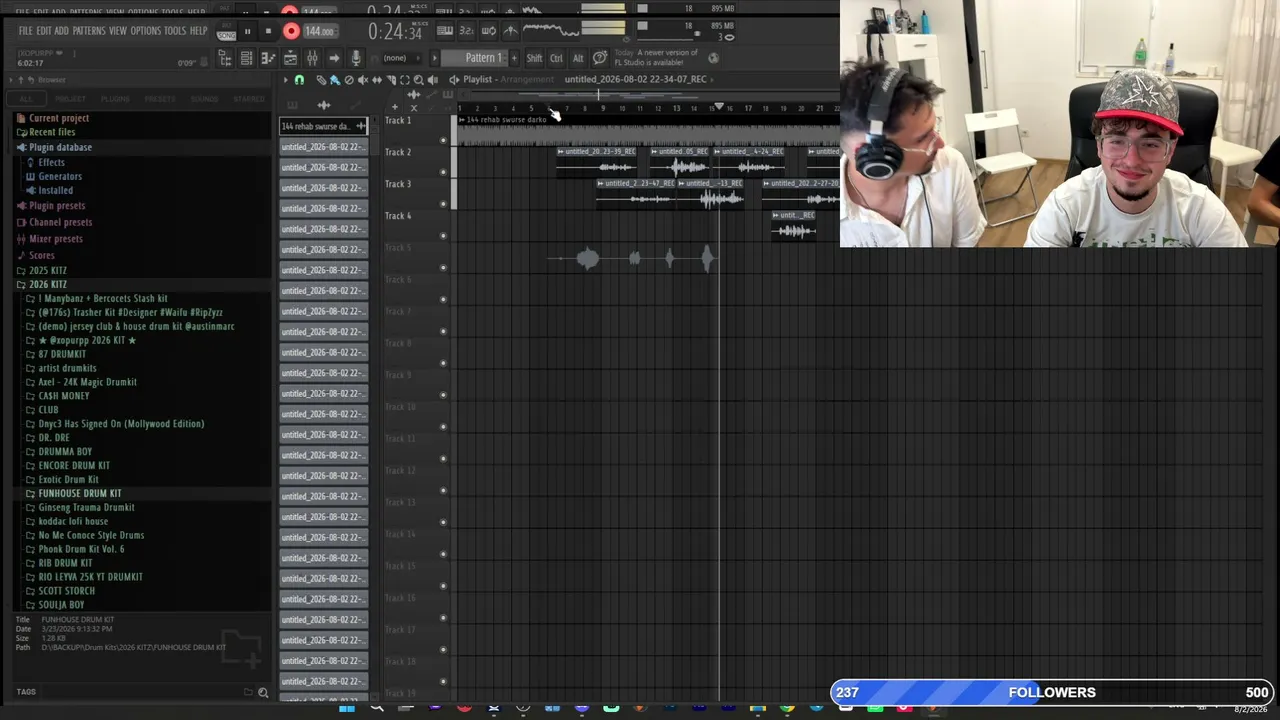Open the EDIT menu
1280x720 pixels.
[44, 31]
